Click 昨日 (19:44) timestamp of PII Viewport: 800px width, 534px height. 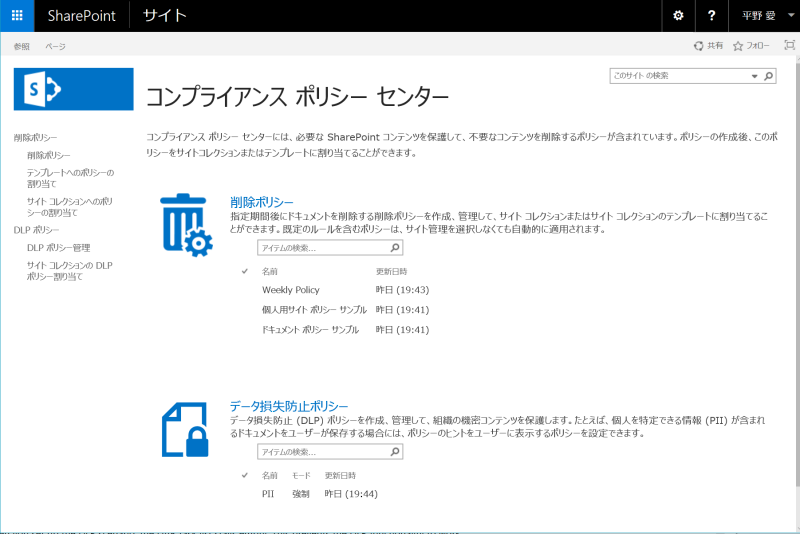pyautogui.click(x=351, y=494)
